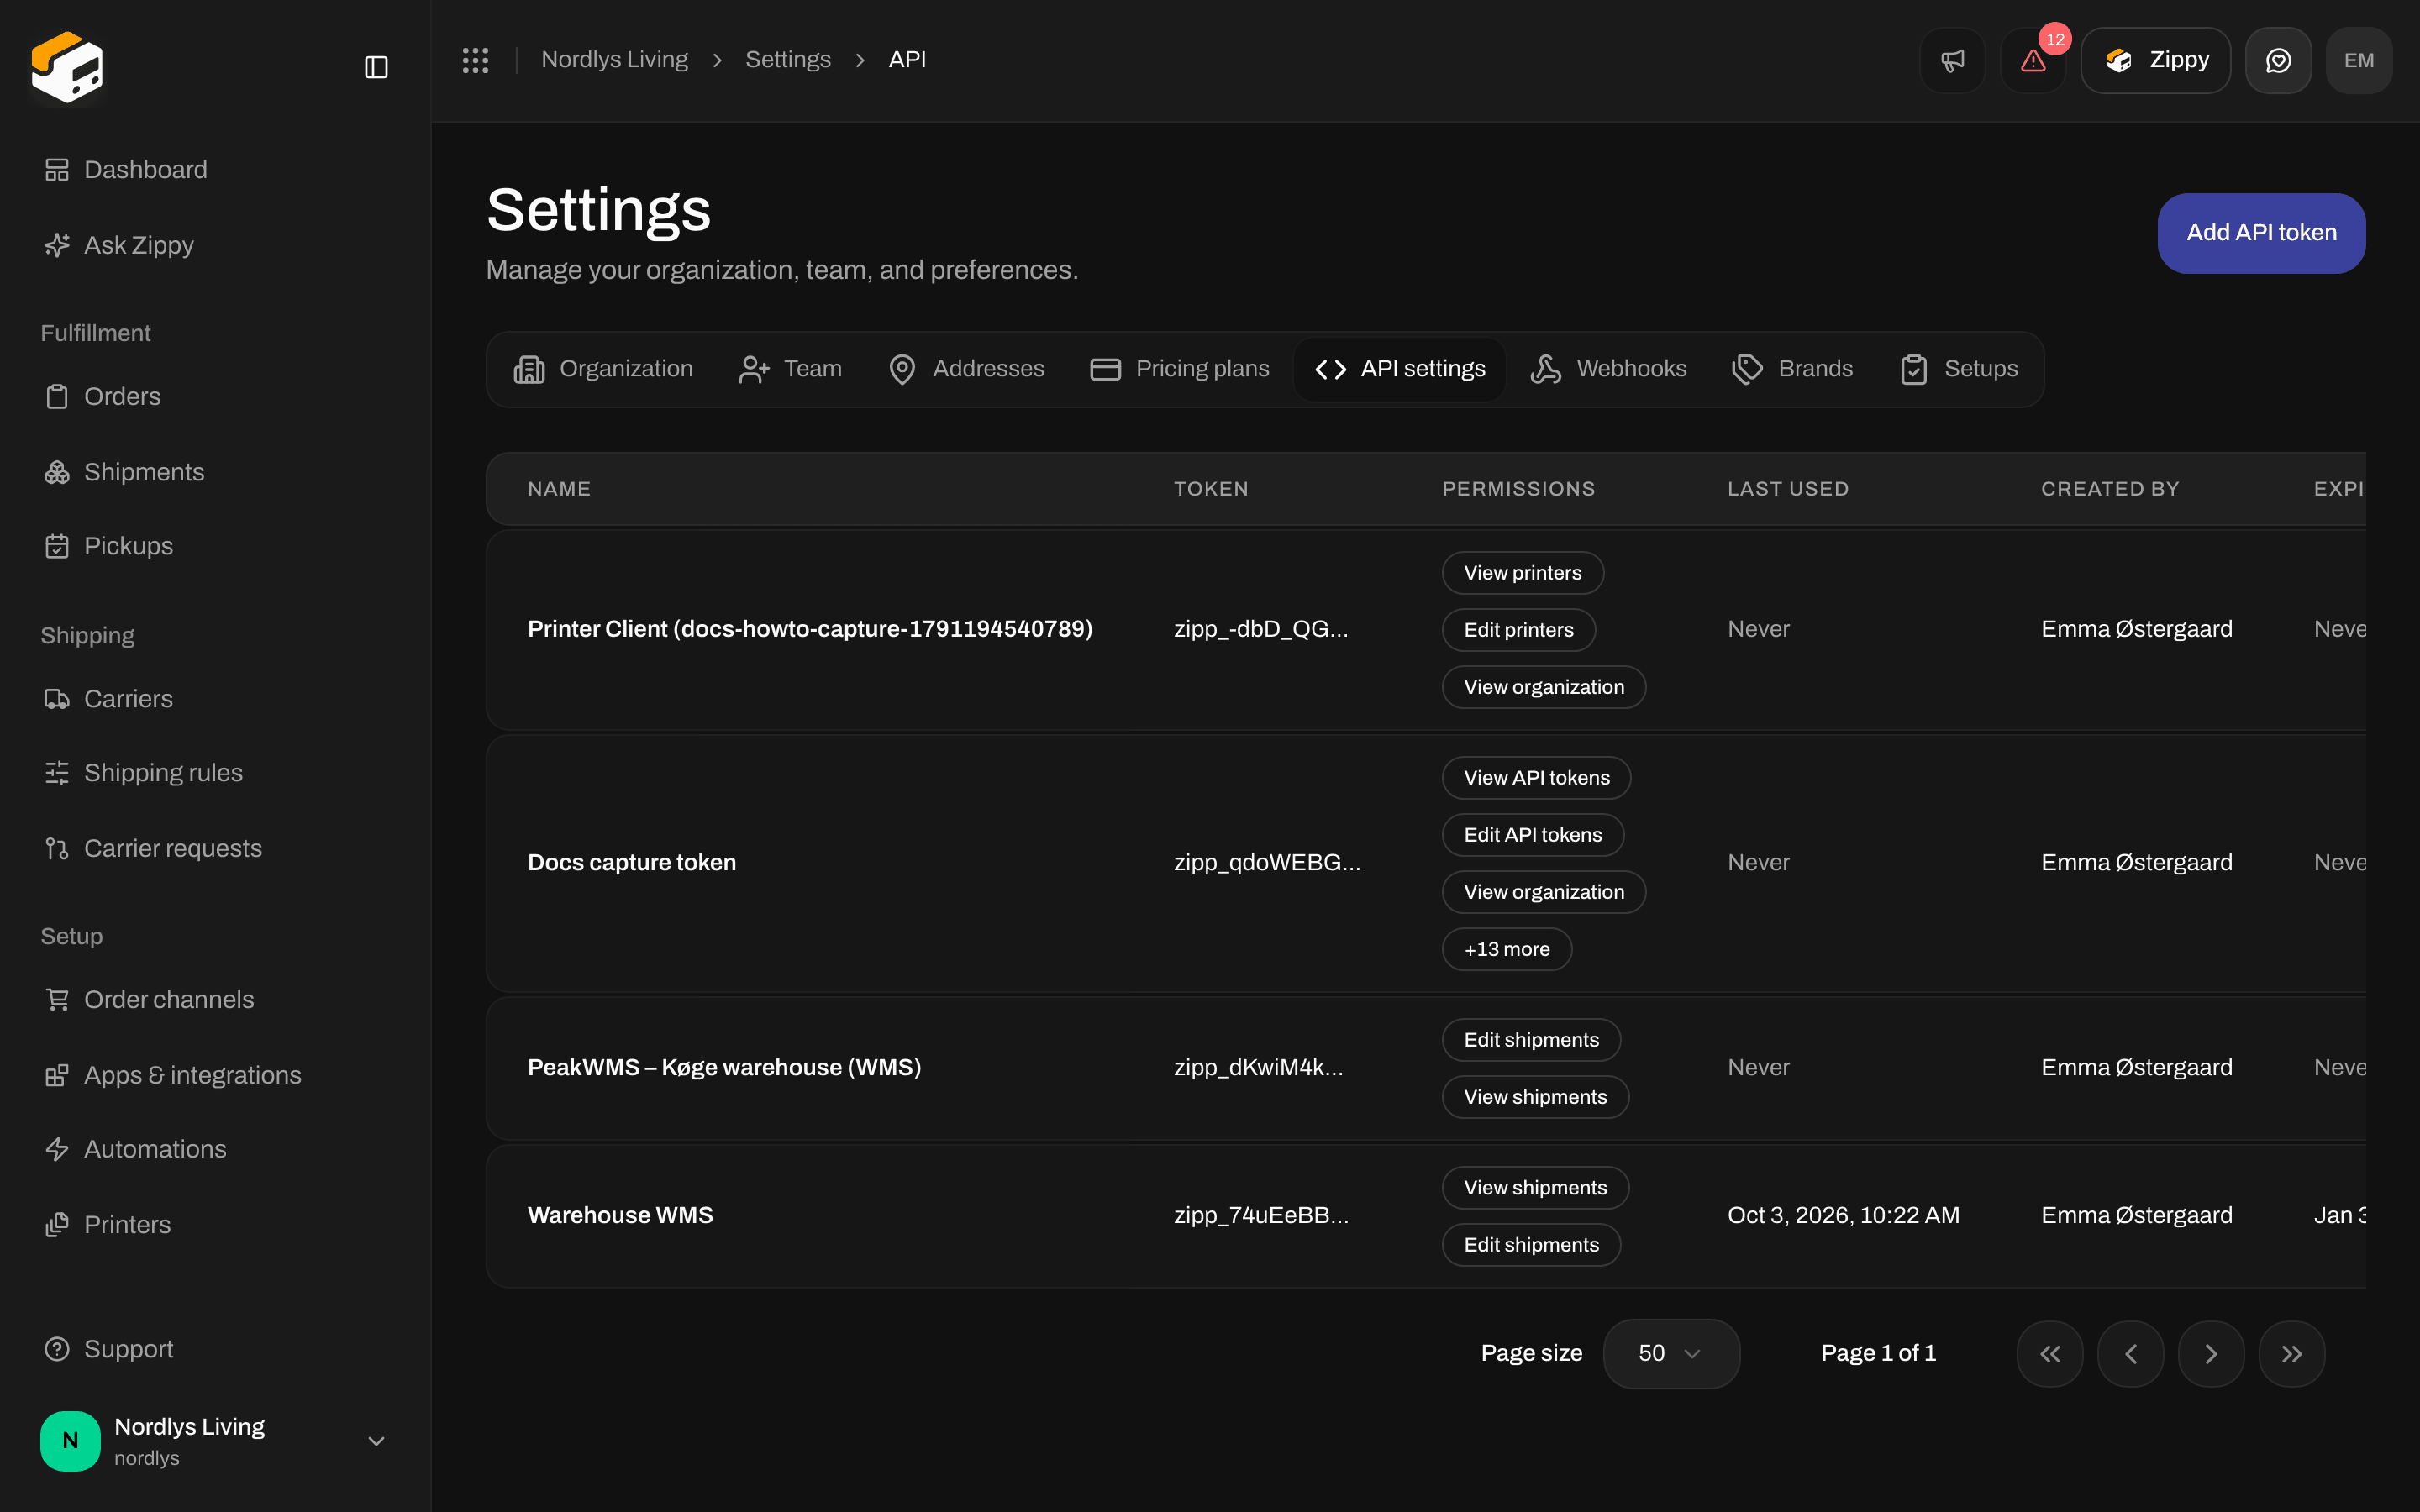Click the Add API token button
The height and width of the screenshot is (1512, 2420).
pos(2261,233)
